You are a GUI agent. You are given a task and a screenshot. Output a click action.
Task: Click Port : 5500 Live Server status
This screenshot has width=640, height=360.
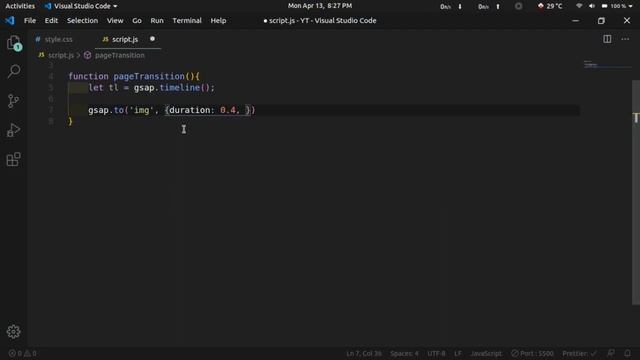point(532,353)
